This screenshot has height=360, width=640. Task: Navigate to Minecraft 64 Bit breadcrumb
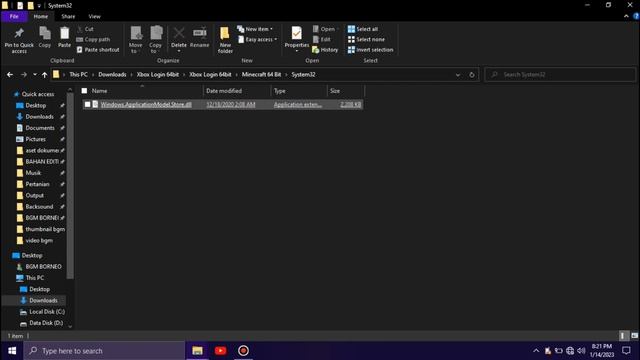coord(261,75)
